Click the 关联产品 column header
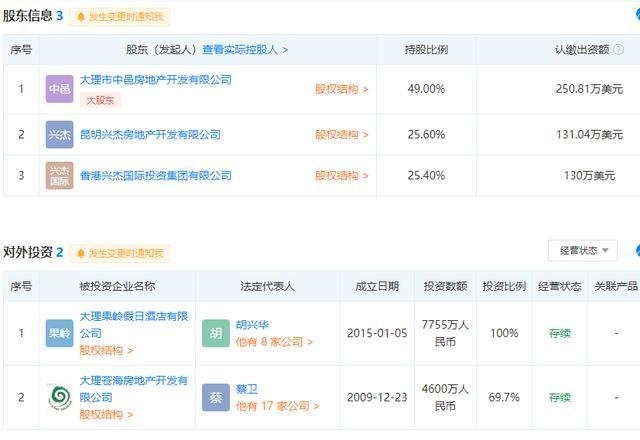Viewport: 640px width, 440px height. coord(616,286)
